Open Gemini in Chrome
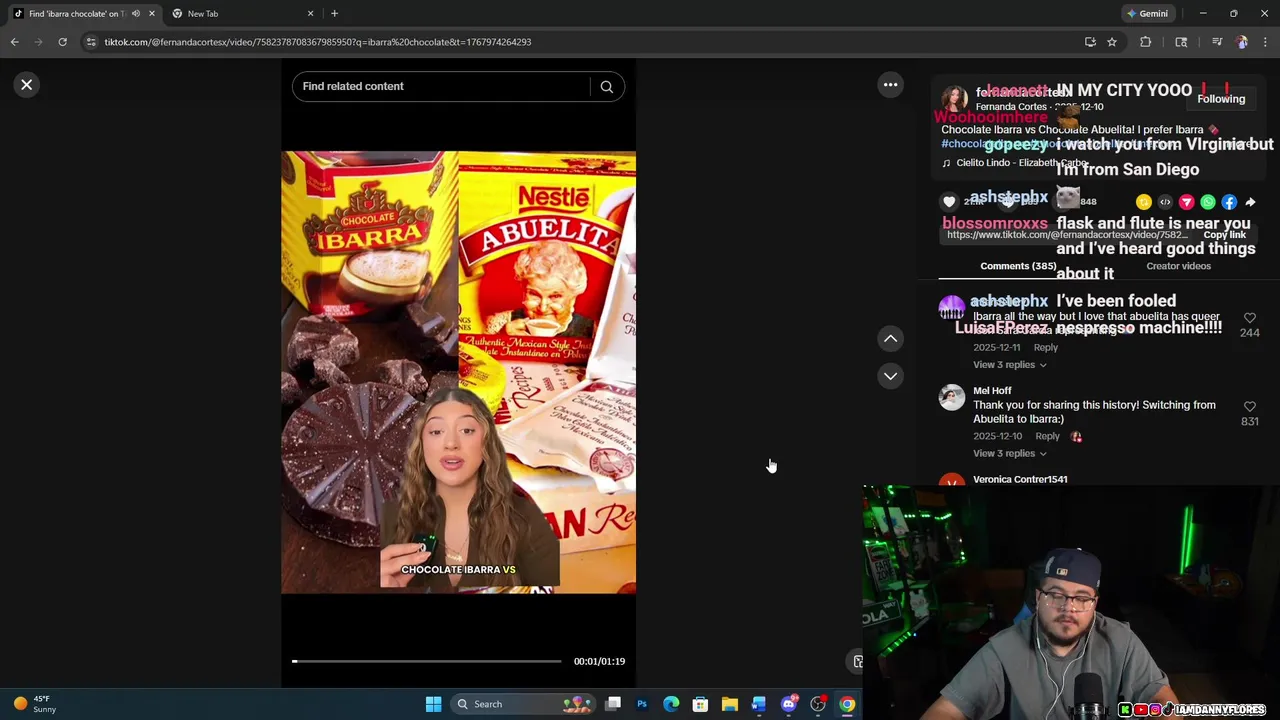The height and width of the screenshot is (720, 1280). point(1147,14)
